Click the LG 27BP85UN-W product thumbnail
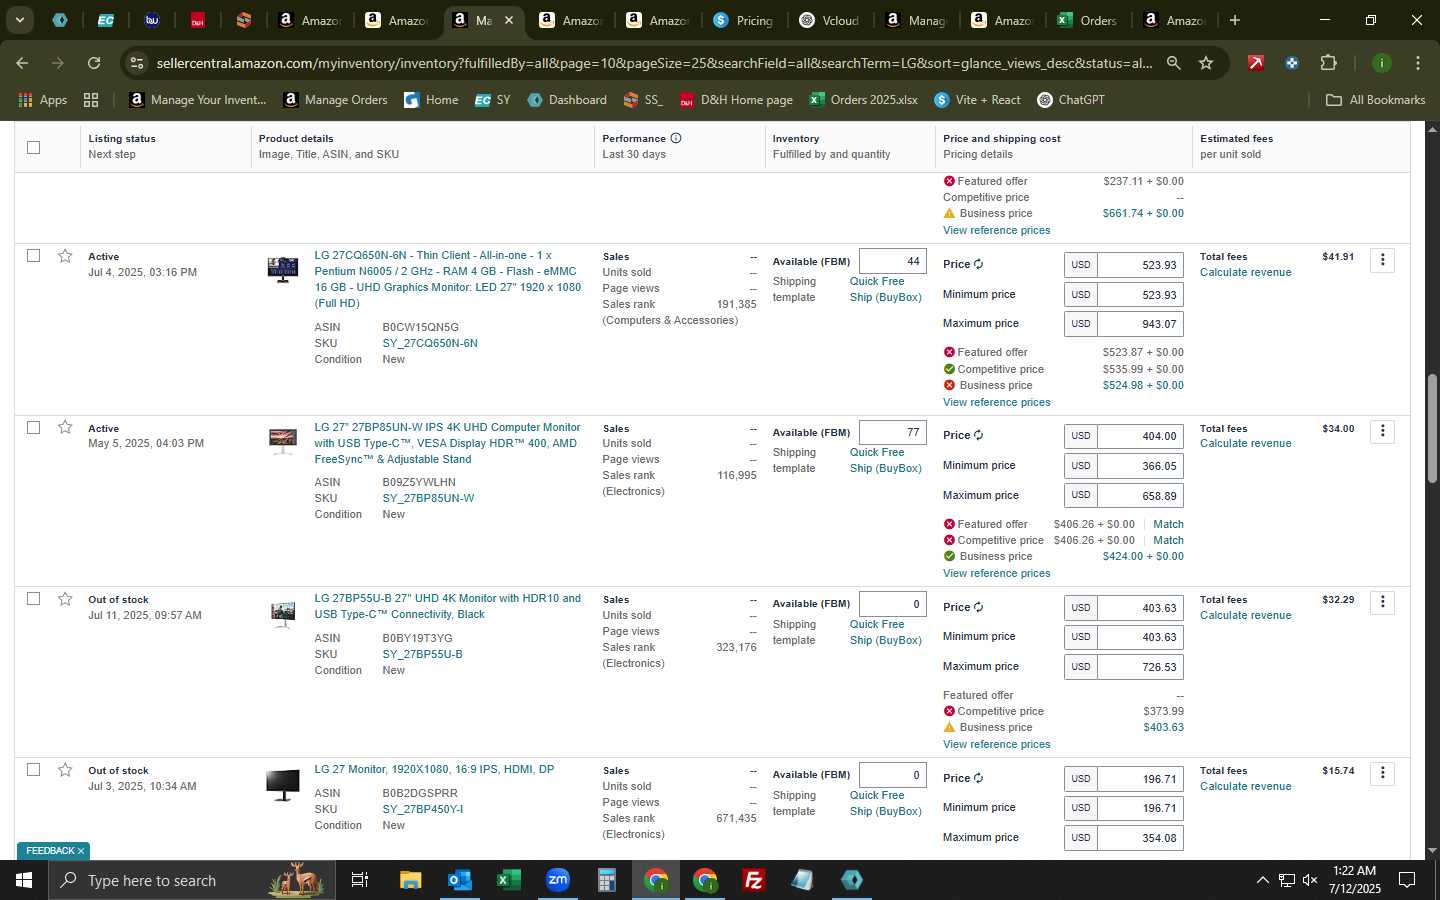 (x=283, y=441)
